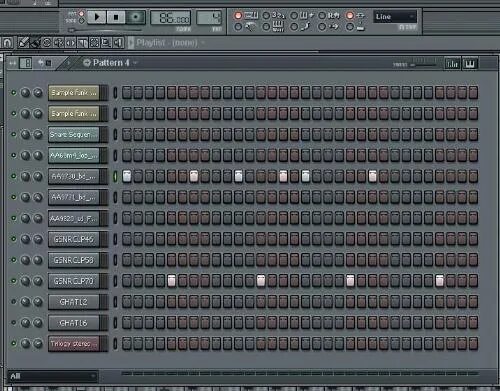
Task: Open the graph editor bars icon
Action: tap(452, 64)
